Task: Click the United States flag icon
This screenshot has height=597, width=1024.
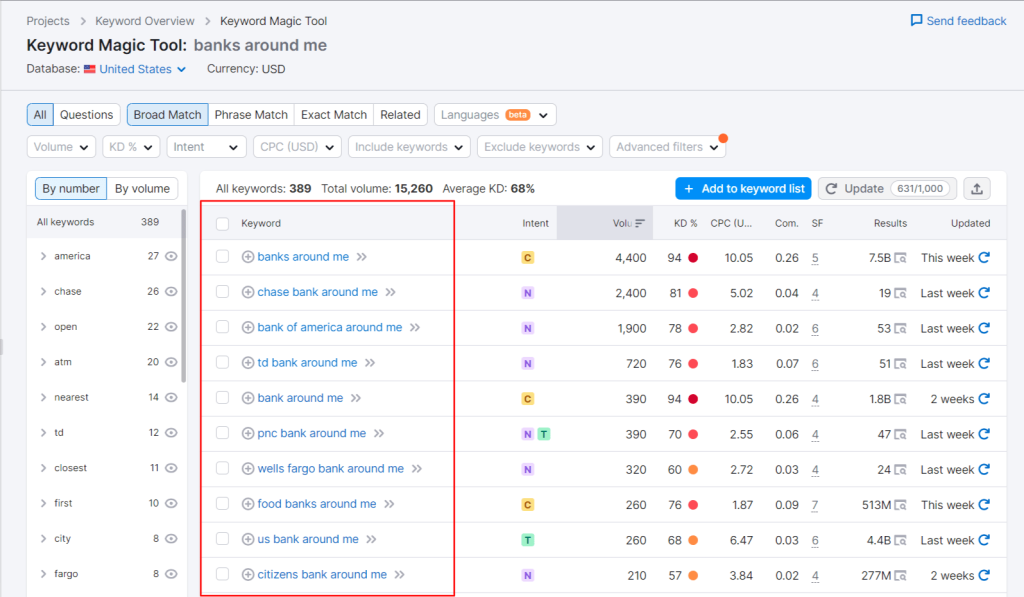Action: [89, 69]
